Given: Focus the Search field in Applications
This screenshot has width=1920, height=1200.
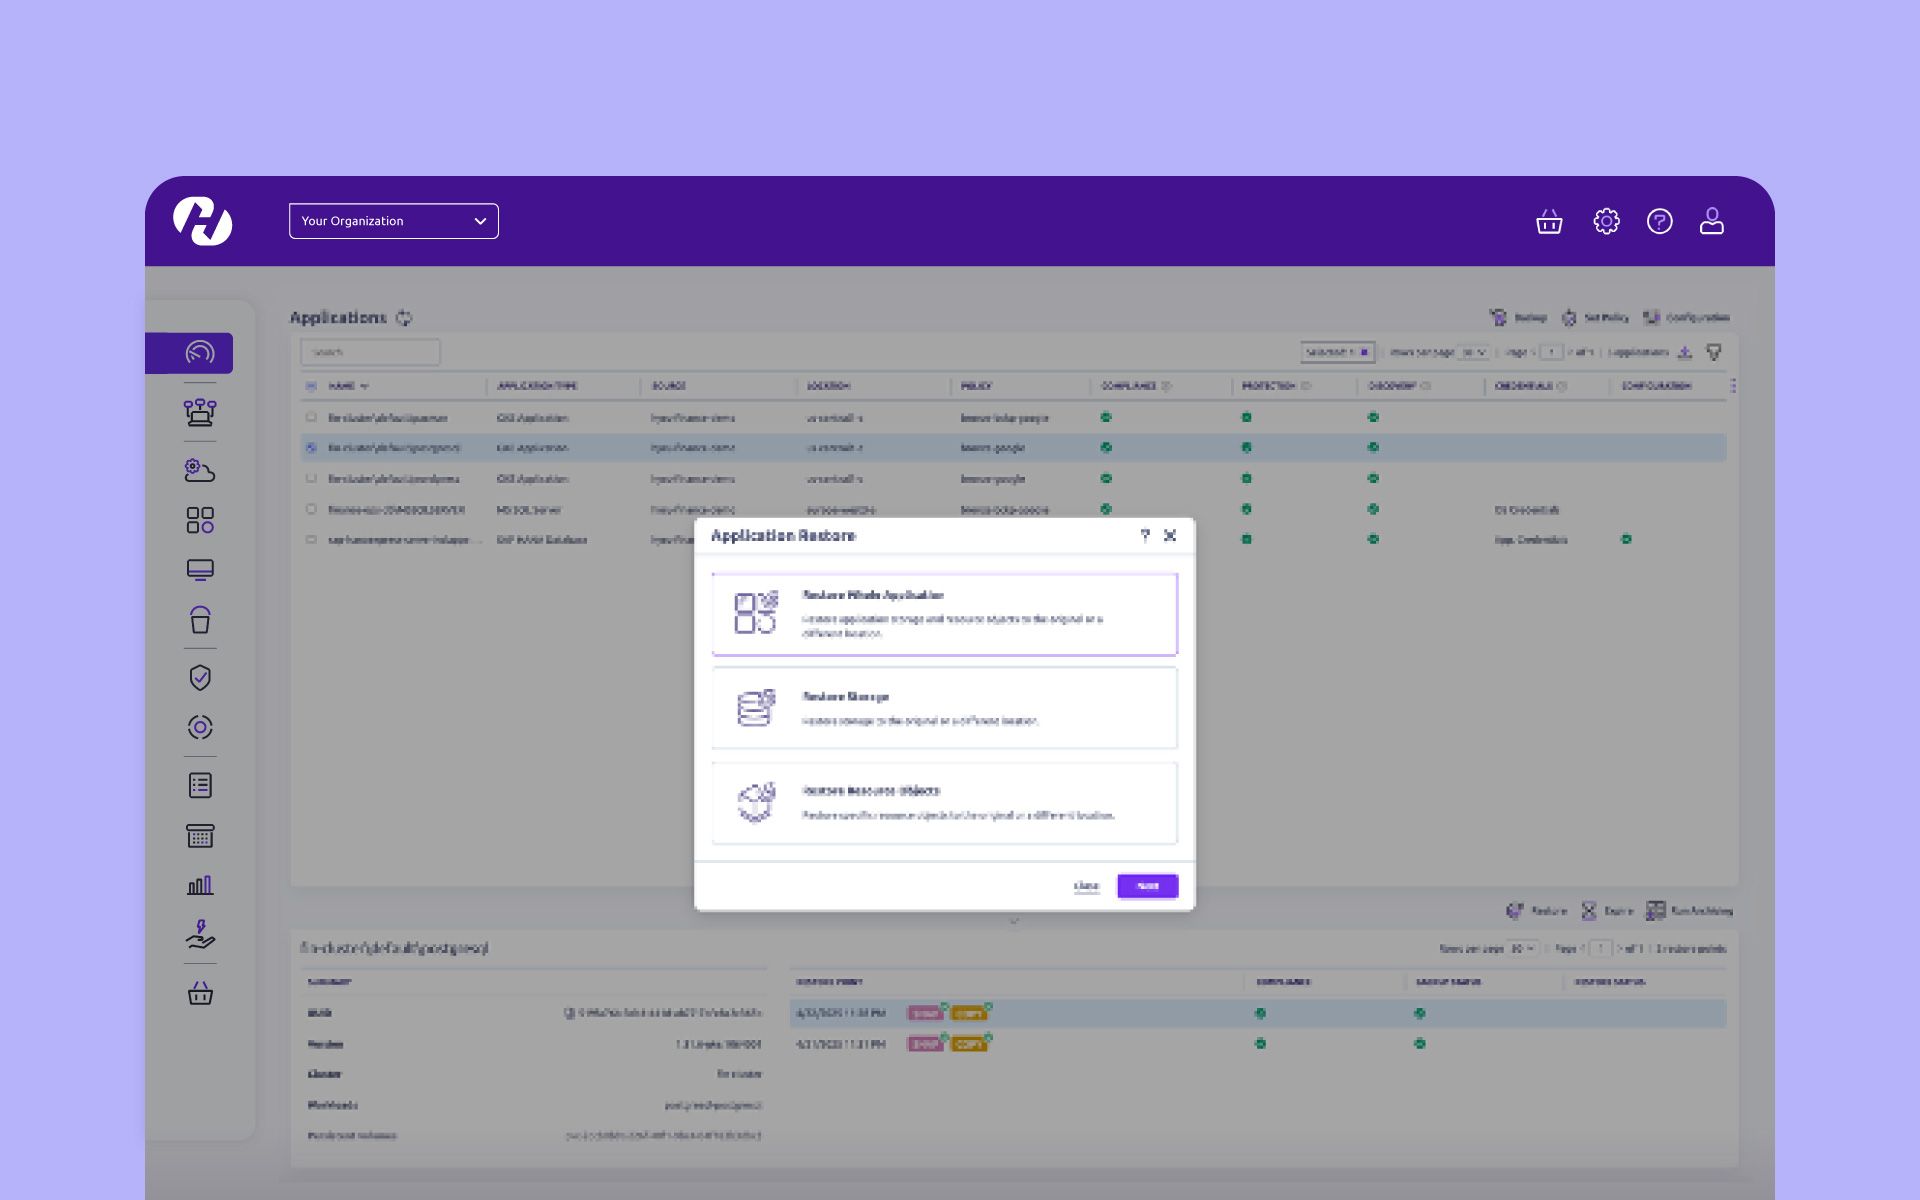Looking at the screenshot, I should [x=370, y=352].
